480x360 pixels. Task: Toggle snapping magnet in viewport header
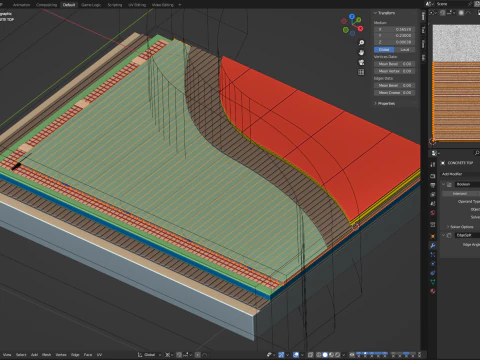click(179, 355)
